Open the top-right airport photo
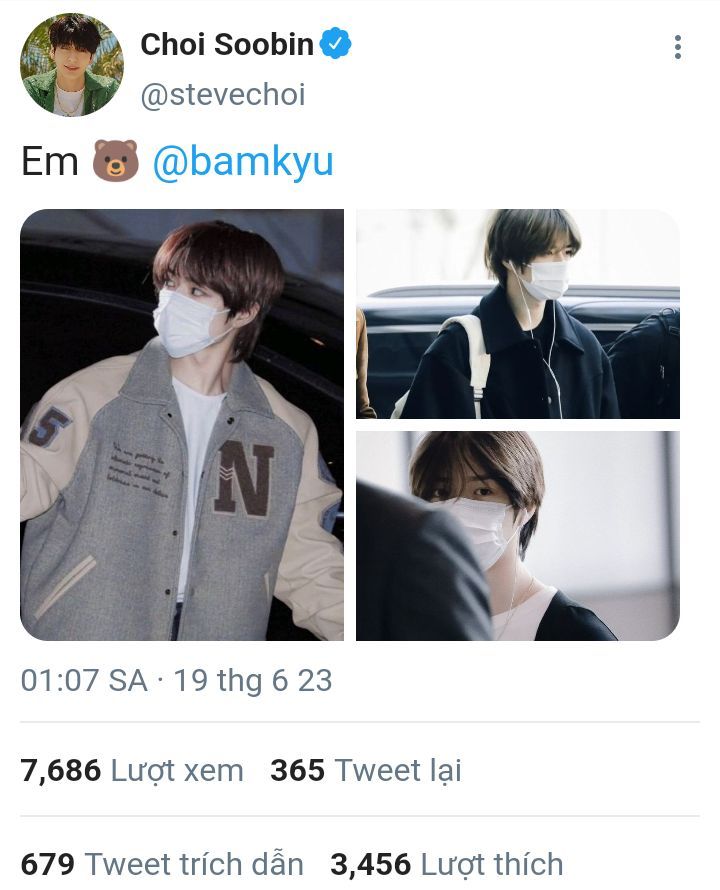Image resolution: width=720 pixels, height=890 pixels. pyautogui.click(x=518, y=314)
